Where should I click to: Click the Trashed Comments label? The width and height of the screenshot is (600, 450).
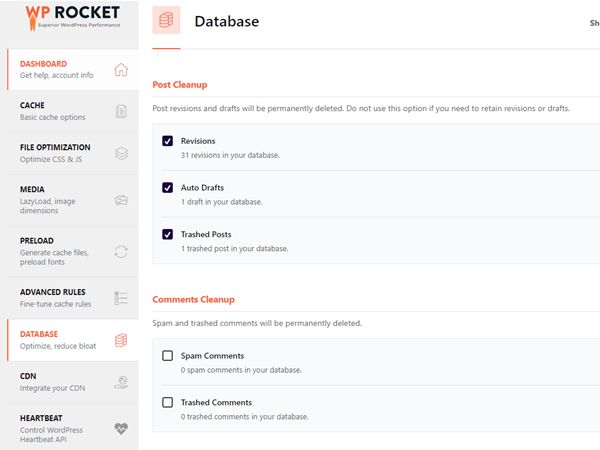pos(216,403)
